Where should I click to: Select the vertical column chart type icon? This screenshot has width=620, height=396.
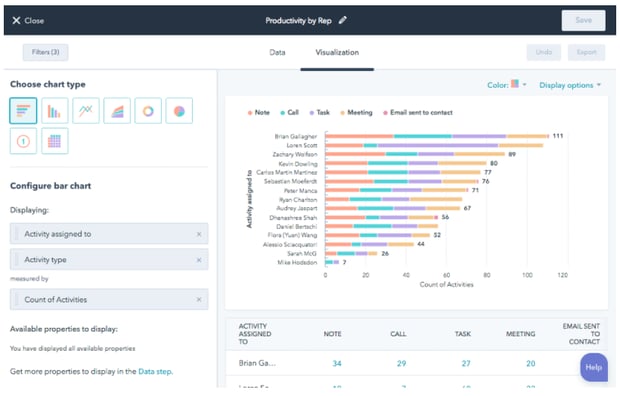tap(55, 111)
